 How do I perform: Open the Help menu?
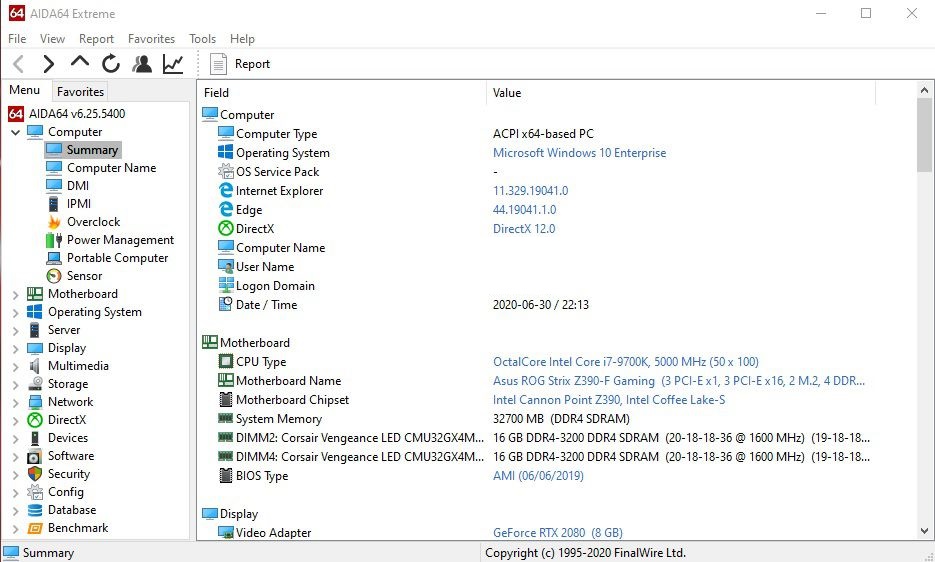click(242, 39)
